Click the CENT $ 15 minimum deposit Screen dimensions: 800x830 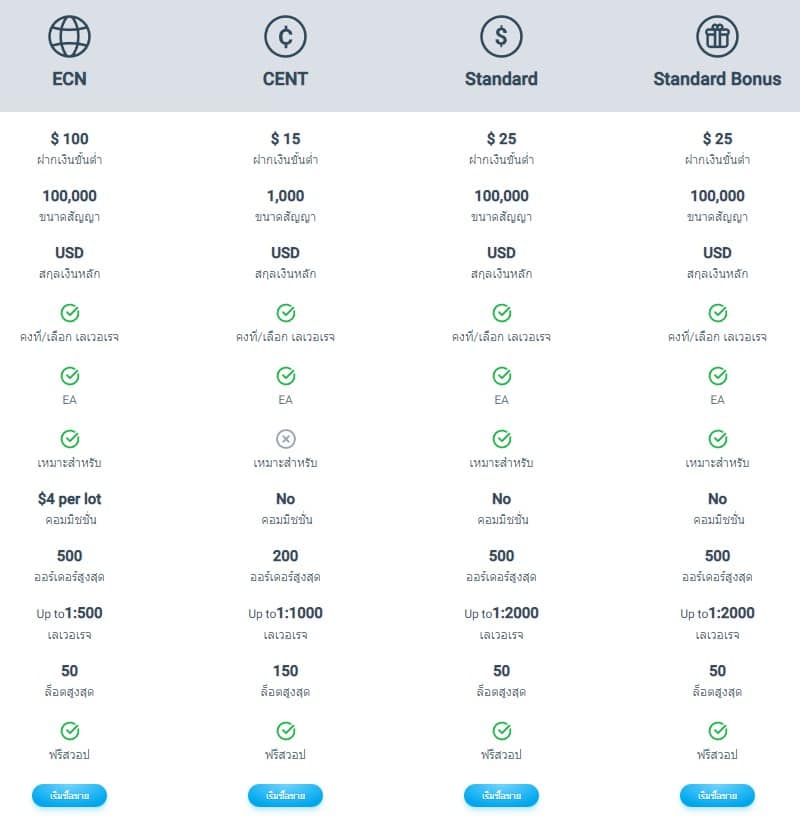coord(285,139)
